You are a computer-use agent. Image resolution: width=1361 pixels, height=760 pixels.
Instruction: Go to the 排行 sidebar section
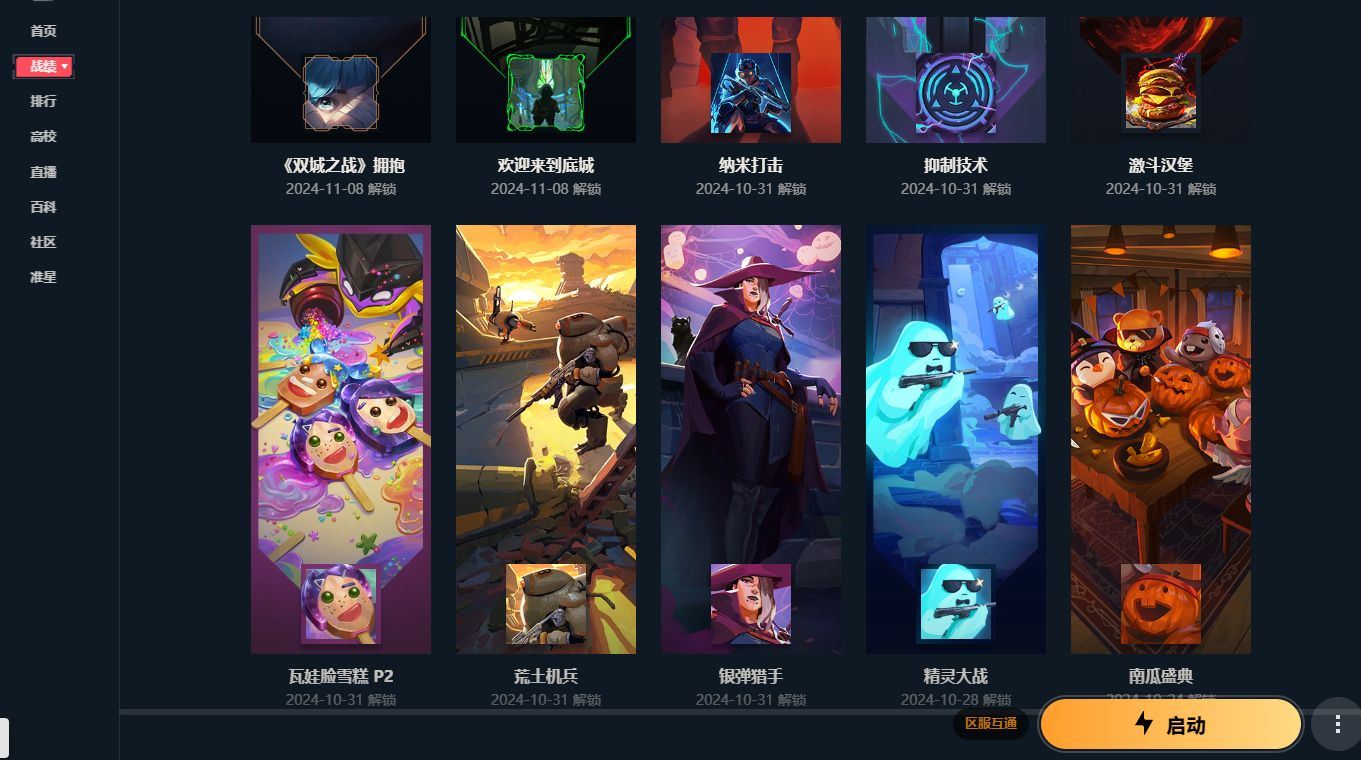point(43,101)
